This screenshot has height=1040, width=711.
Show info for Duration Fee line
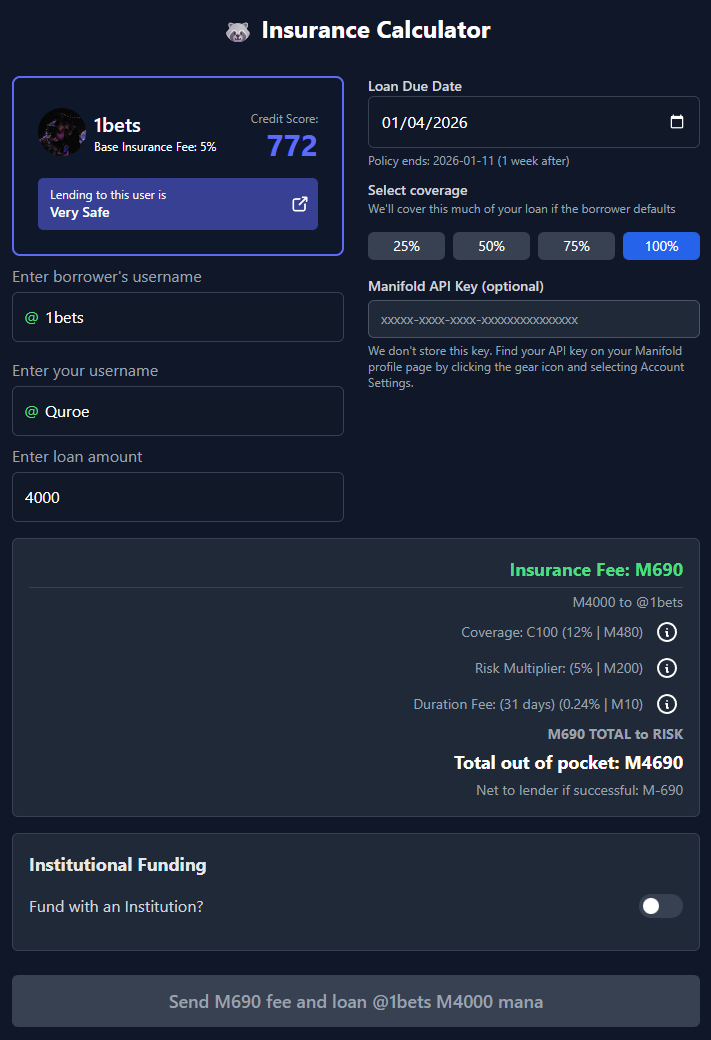pos(667,704)
